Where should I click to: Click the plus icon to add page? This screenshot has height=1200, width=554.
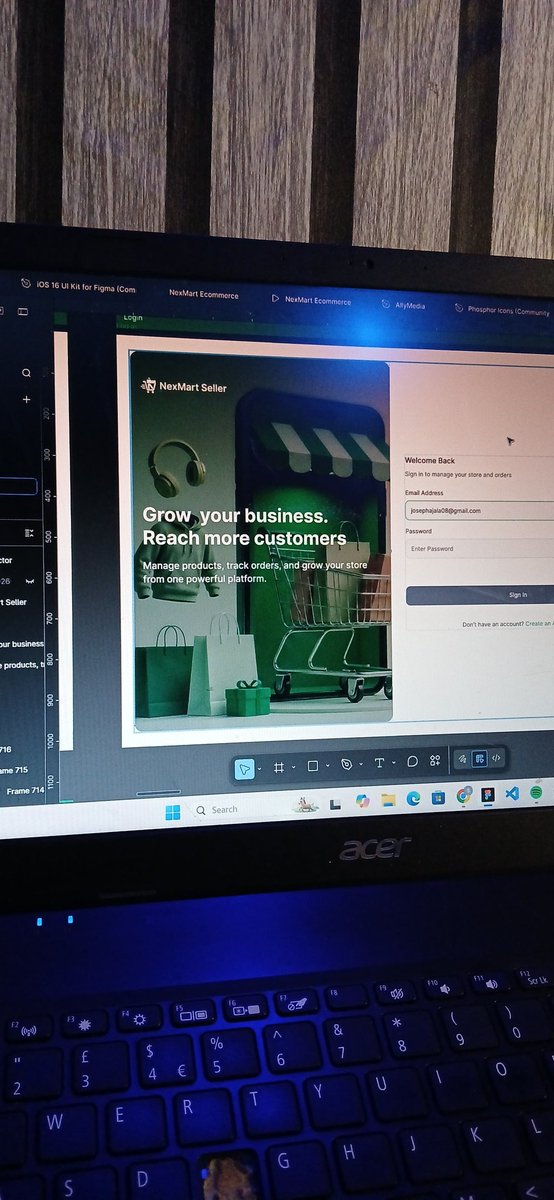point(27,399)
